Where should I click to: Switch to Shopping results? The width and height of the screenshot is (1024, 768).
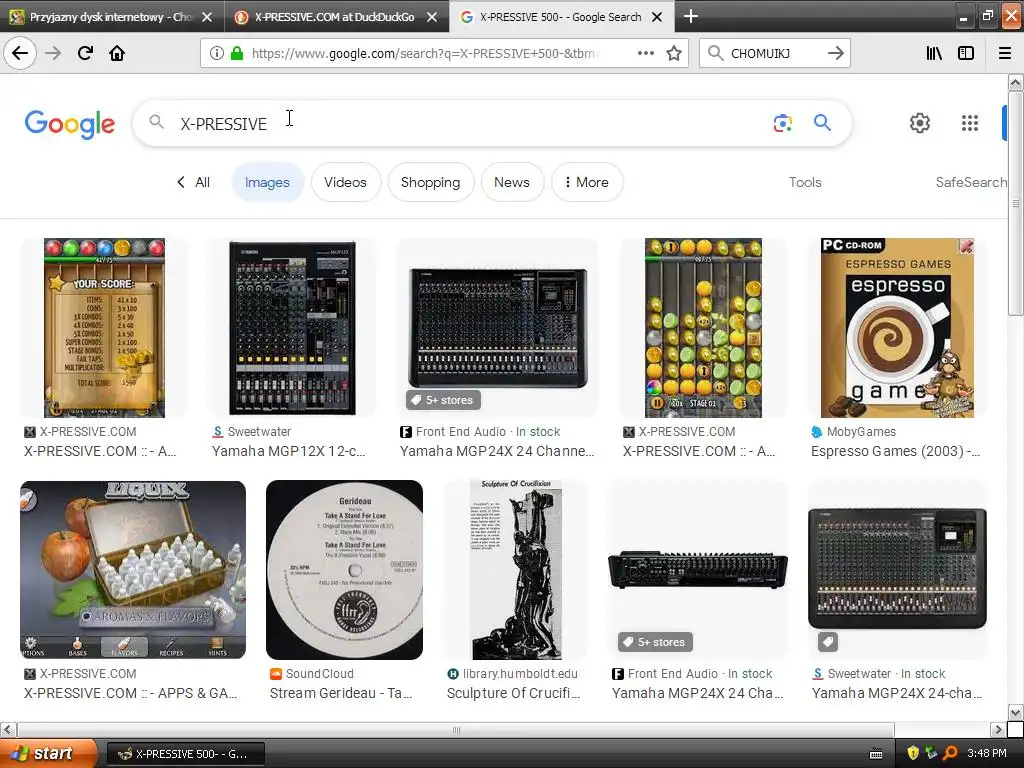[x=430, y=182]
